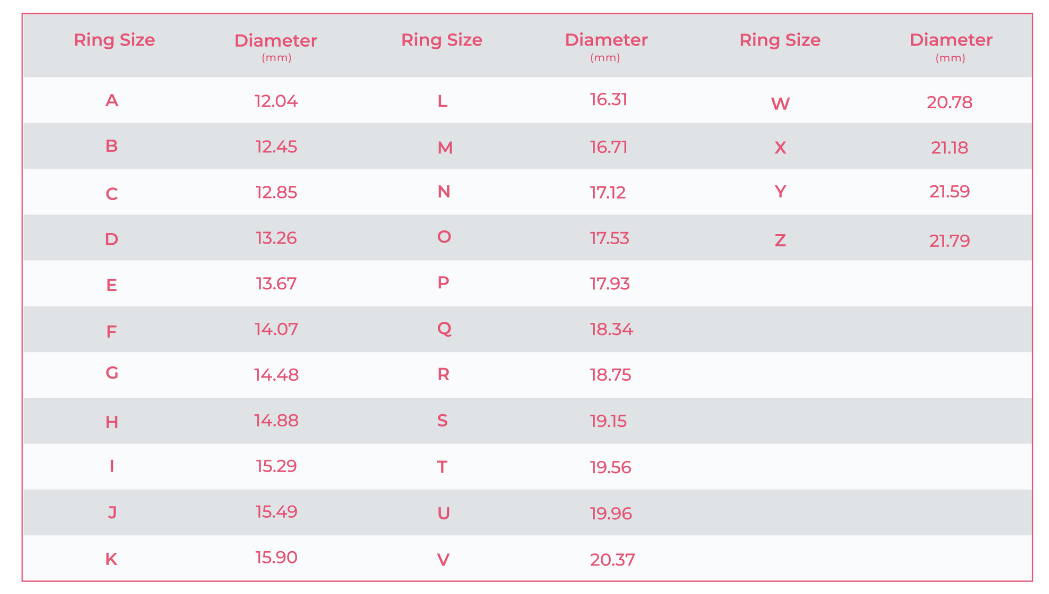Click the middle Ring Size column header
Image resolution: width=1049 pixels, height=594 pixels.
coord(442,40)
